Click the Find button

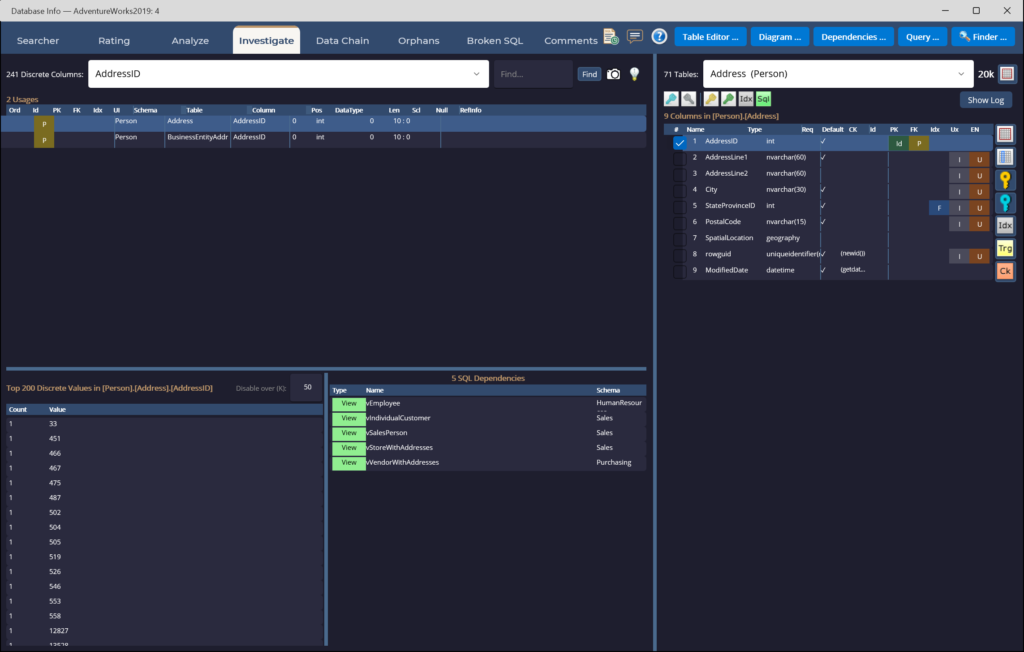tap(589, 74)
